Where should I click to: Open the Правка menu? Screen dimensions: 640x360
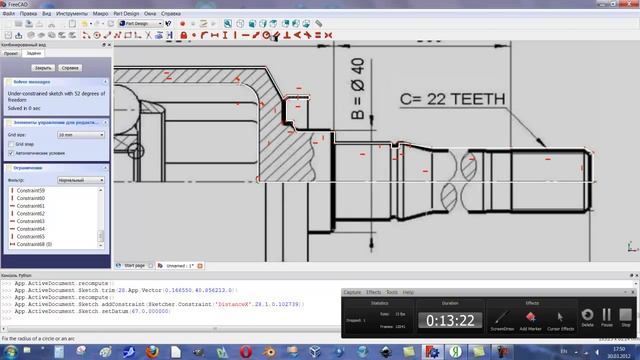tap(28, 13)
